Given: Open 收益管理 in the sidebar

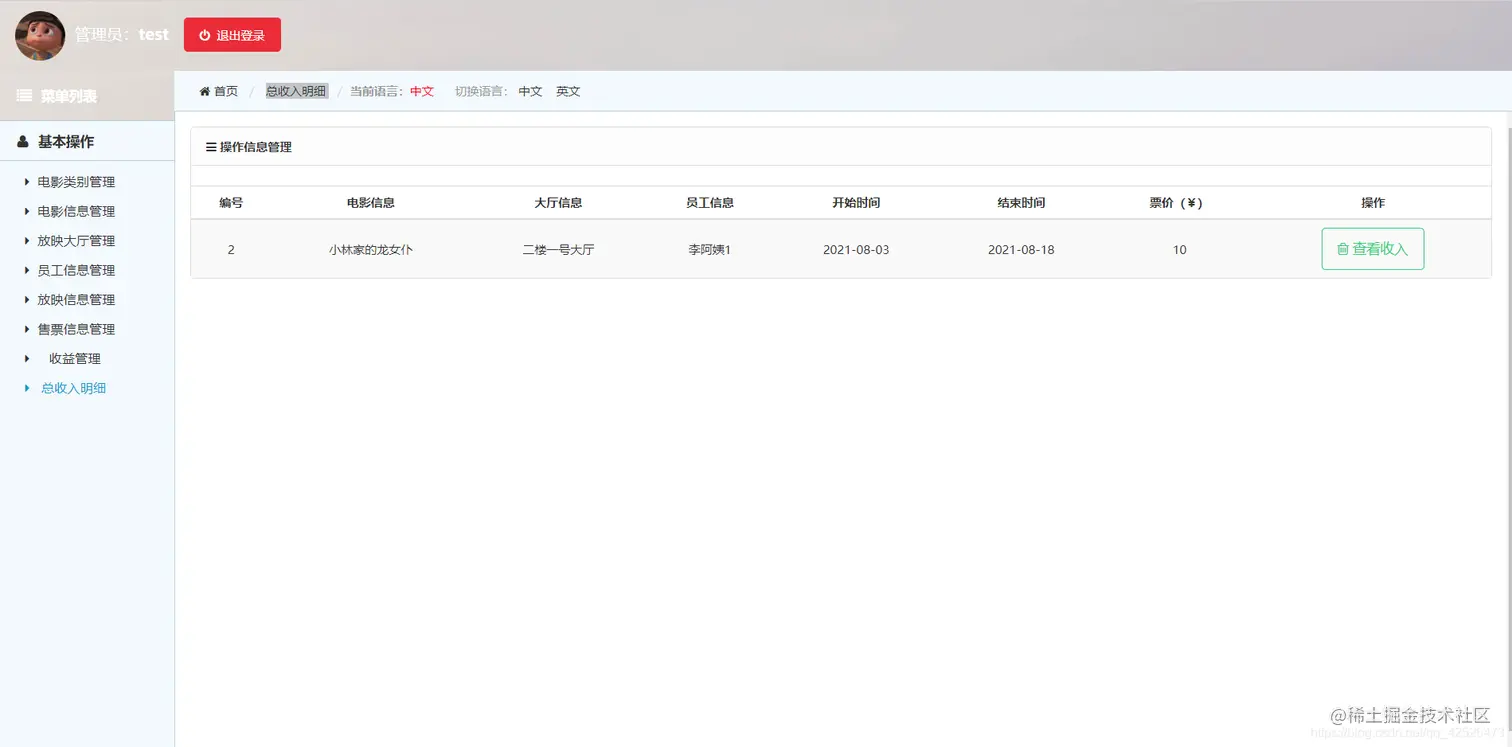Looking at the screenshot, I should tap(75, 359).
